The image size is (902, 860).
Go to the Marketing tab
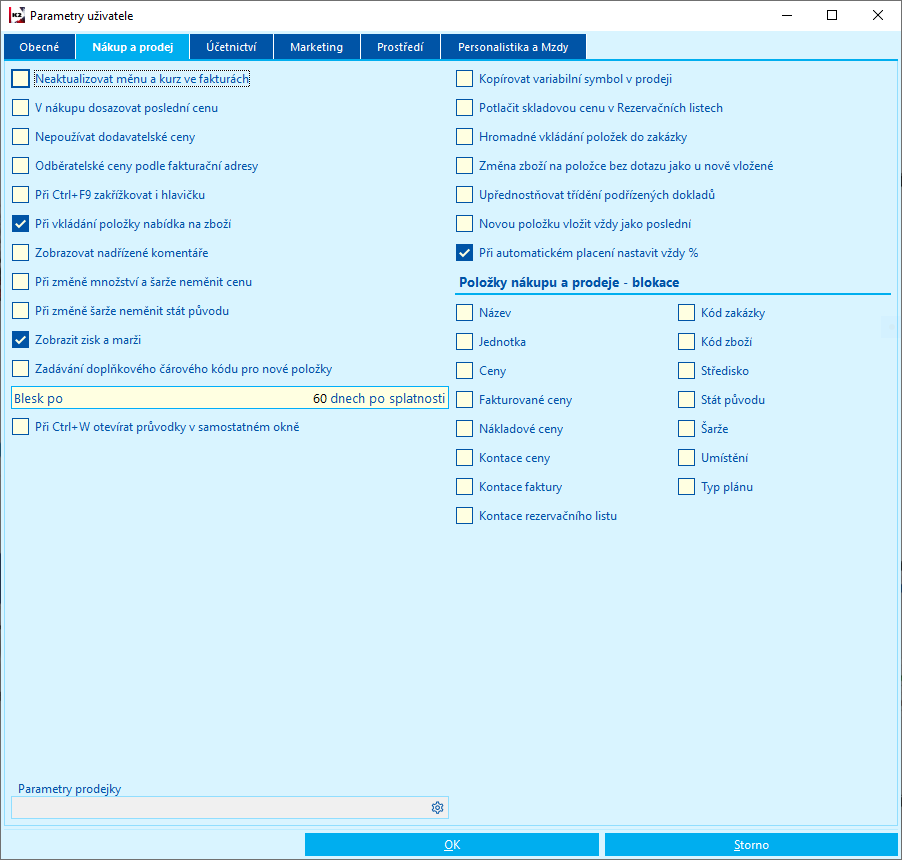pyautogui.click(x=316, y=47)
